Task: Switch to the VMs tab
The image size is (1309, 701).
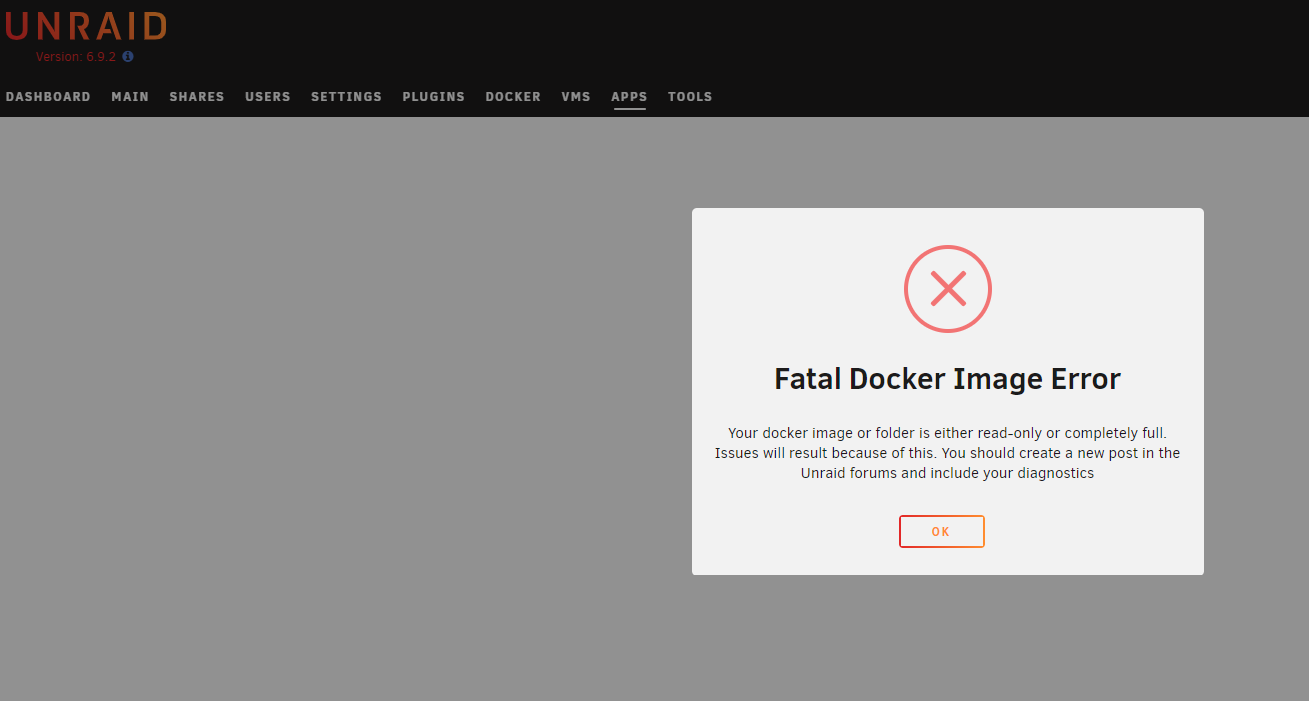Action: pos(576,97)
